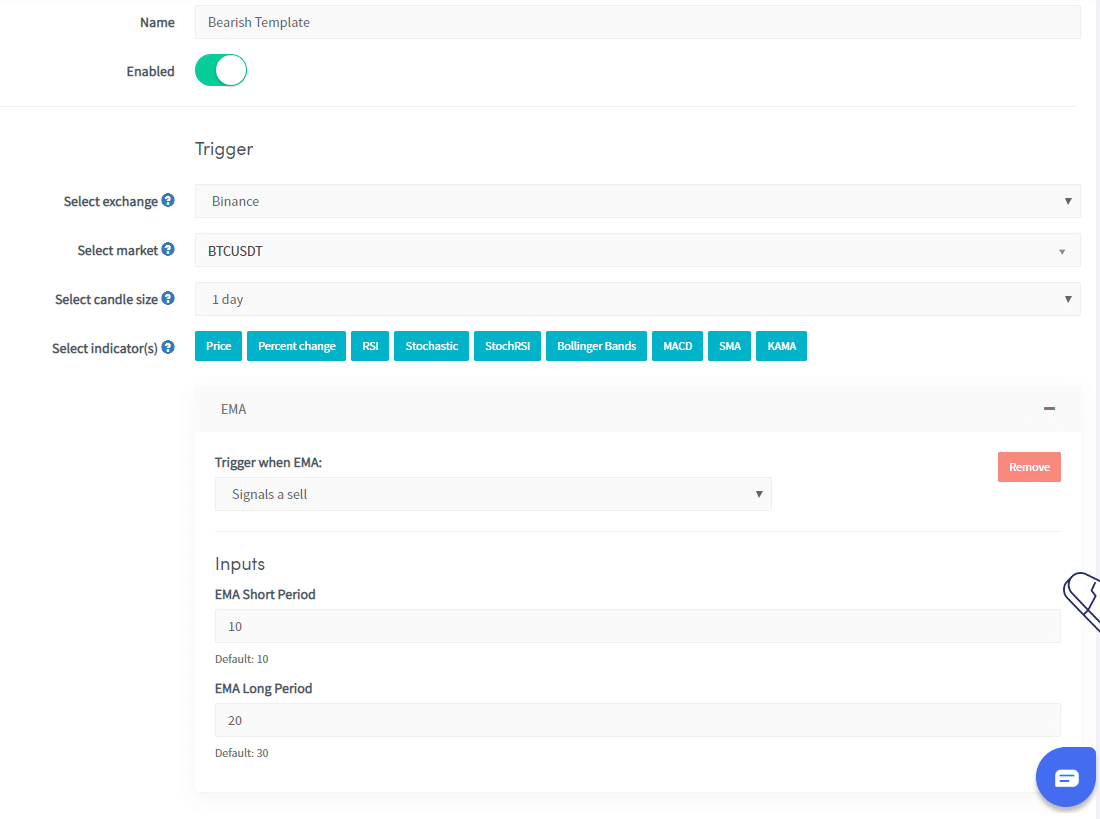
Task: Click the EMA Long Period input
Action: tap(637, 720)
